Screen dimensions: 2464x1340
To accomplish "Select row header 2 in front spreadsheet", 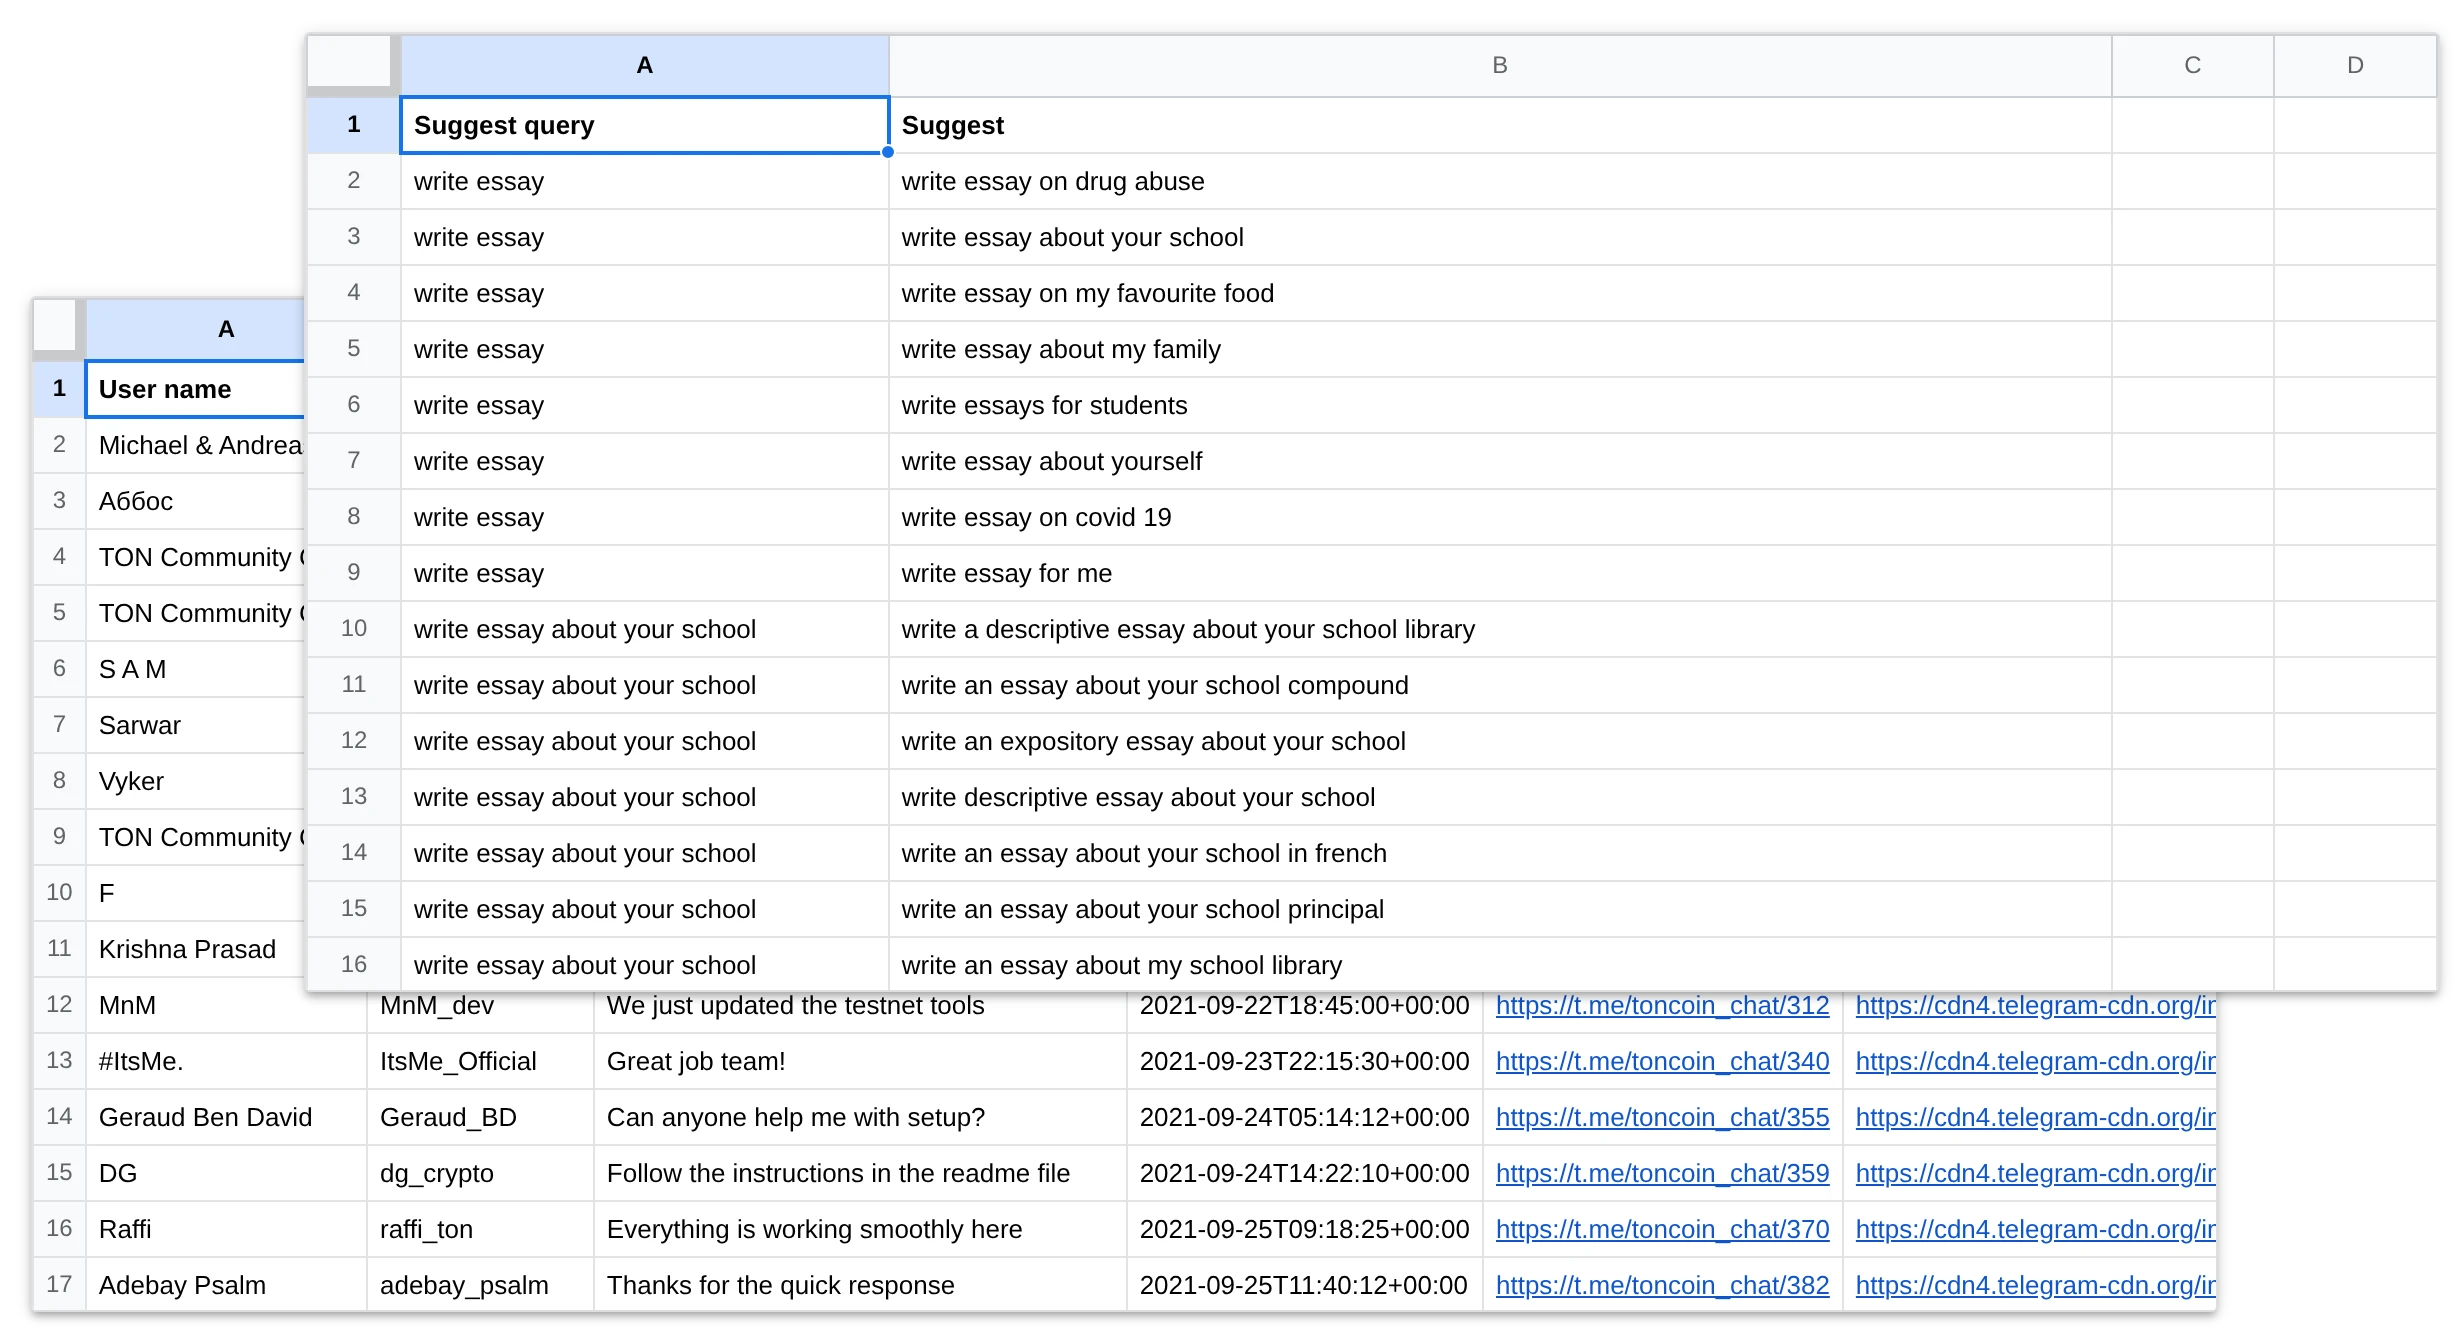I will [354, 181].
